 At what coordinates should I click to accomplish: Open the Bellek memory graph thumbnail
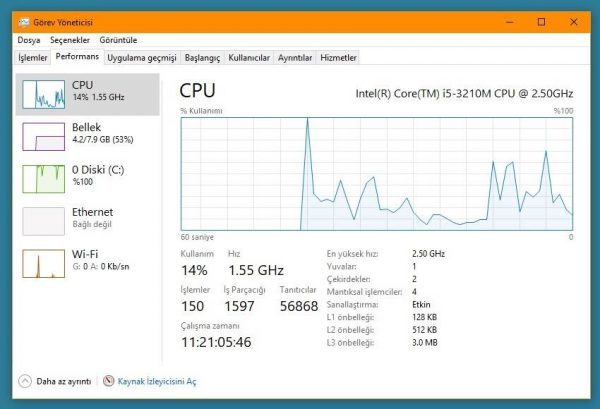(44, 137)
